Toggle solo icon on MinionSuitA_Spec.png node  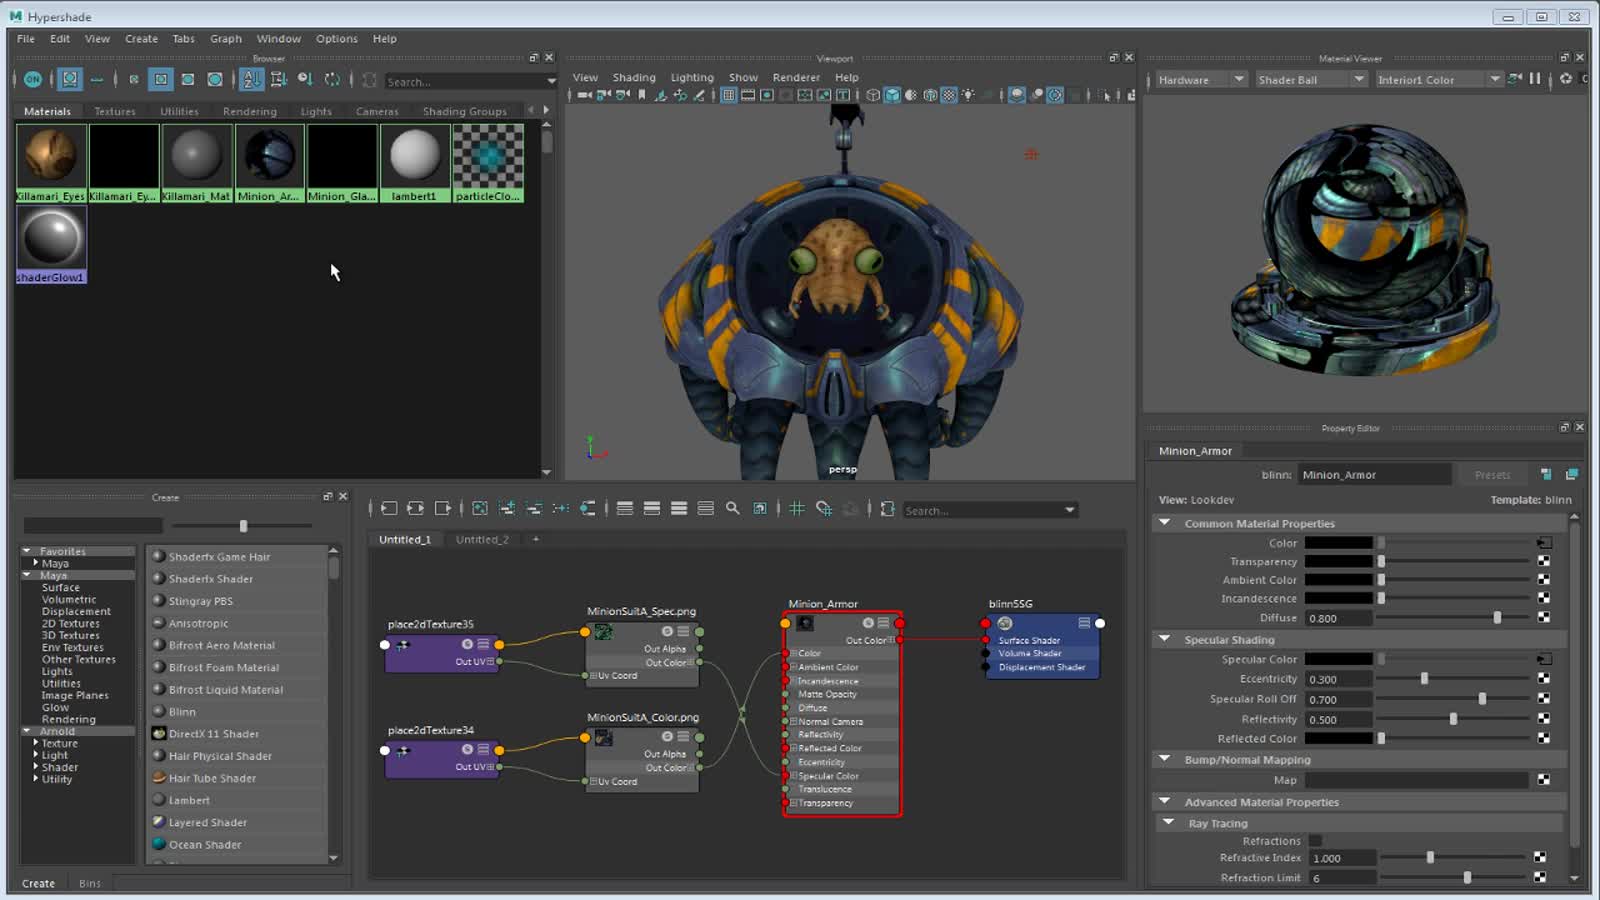click(x=667, y=632)
